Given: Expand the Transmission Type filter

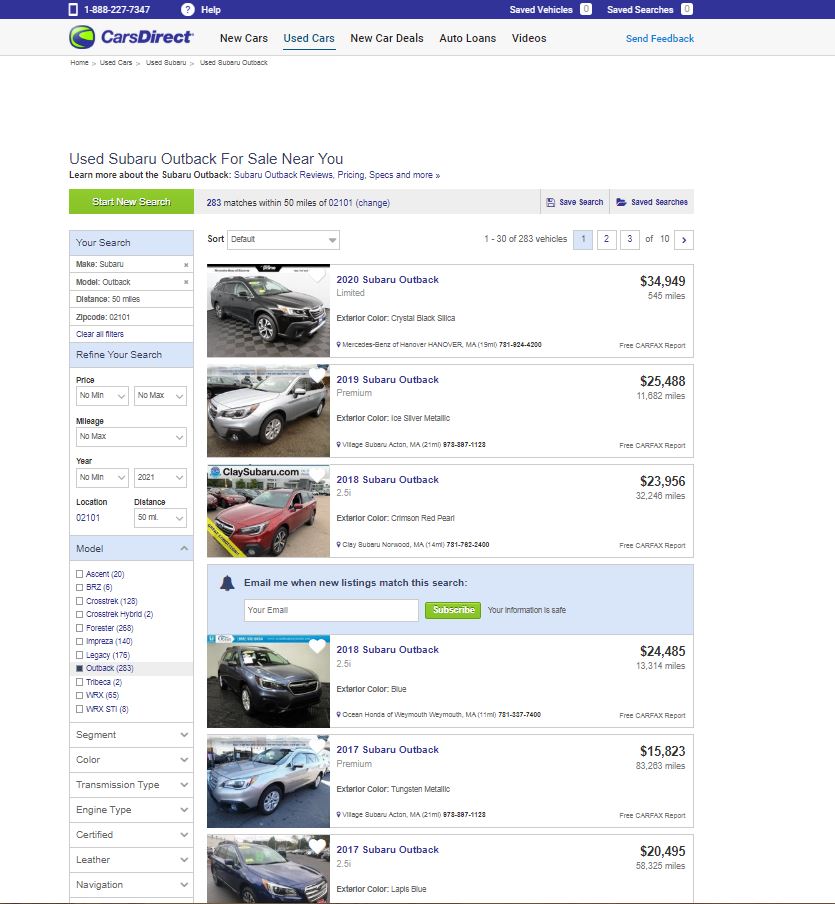Looking at the screenshot, I should (131, 785).
